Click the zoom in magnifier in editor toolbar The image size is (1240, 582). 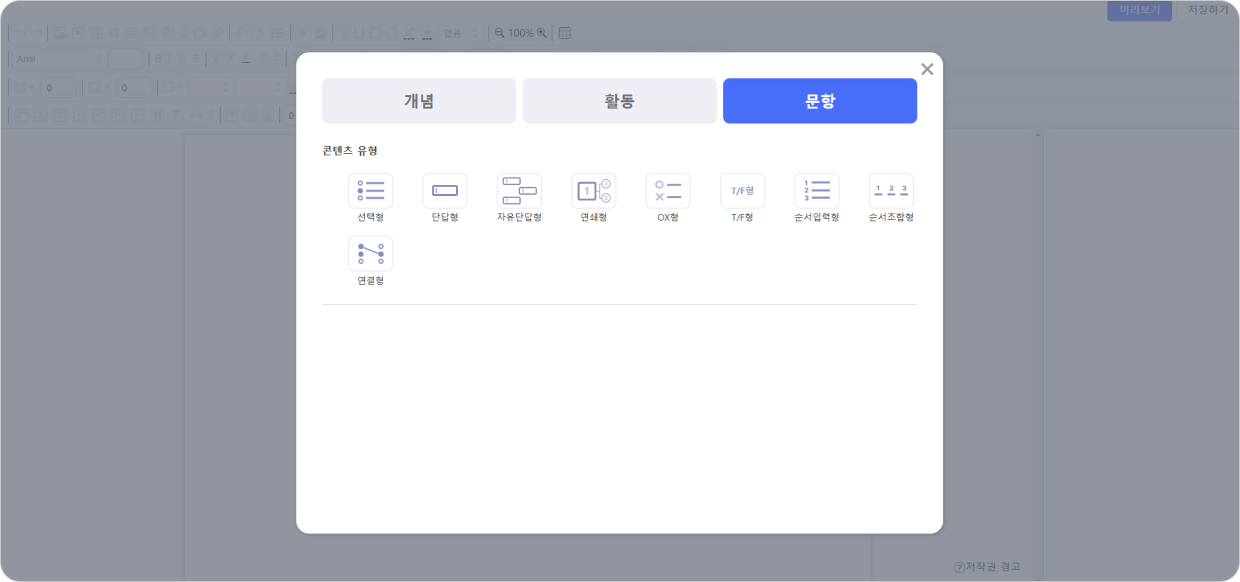pyautogui.click(x=542, y=33)
